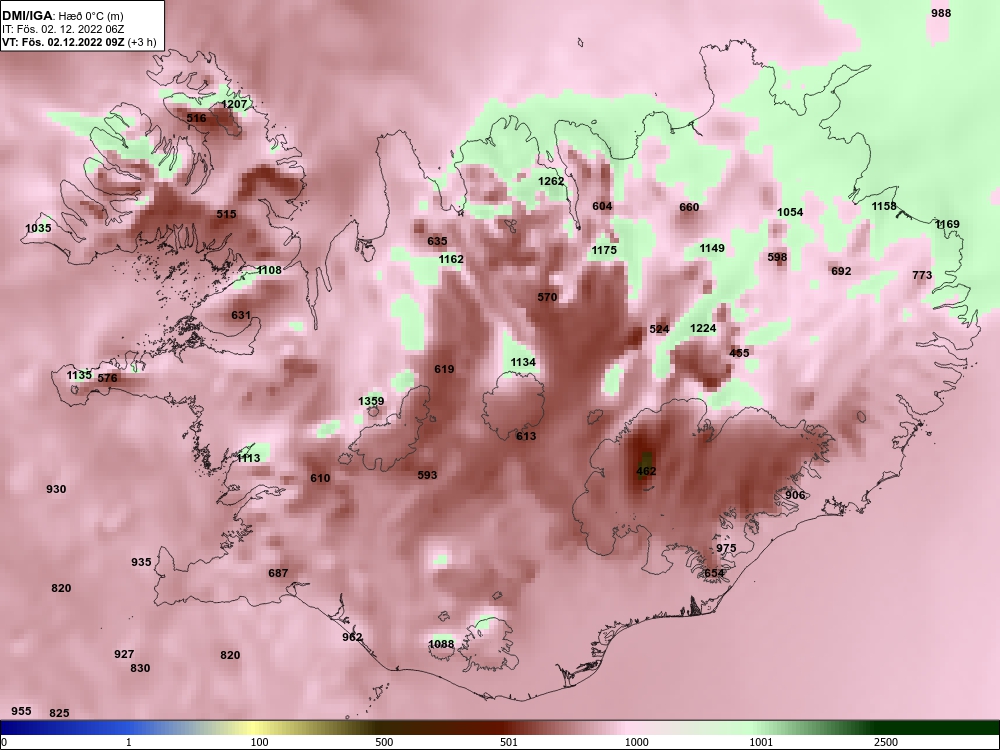Image resolution: width=1000 pixels, height=750 pixels.
Task: Click the 1054 value
Action: point(790,212)
